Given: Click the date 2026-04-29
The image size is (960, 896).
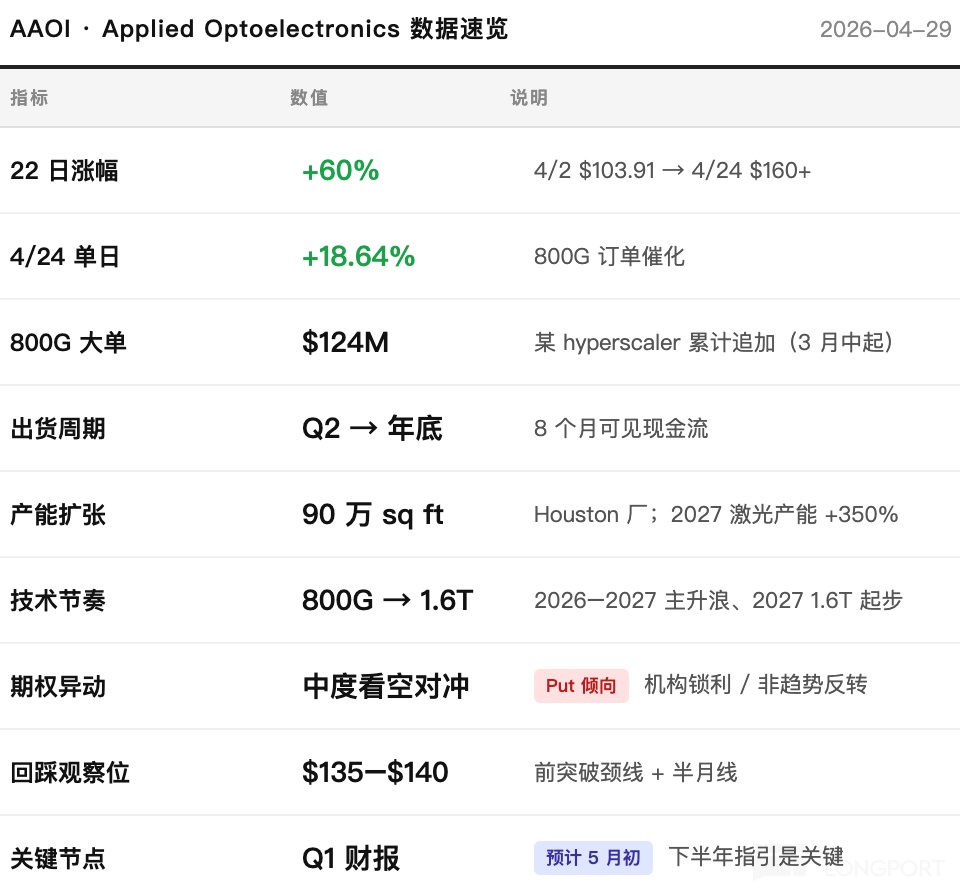Looking at the screenshot, I should pos(885,29).
